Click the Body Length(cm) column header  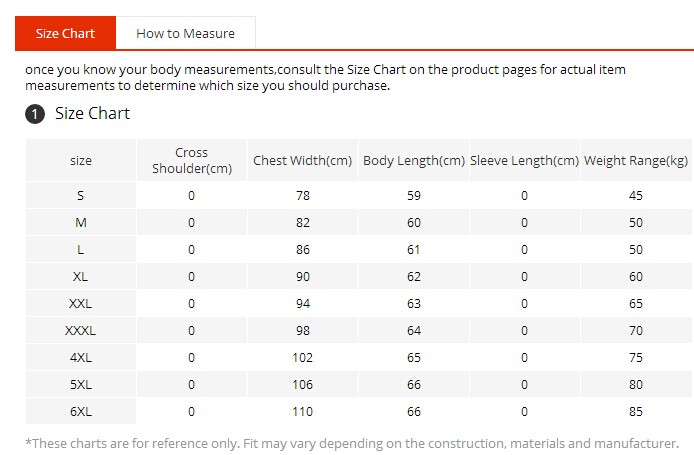pos(413,161)
